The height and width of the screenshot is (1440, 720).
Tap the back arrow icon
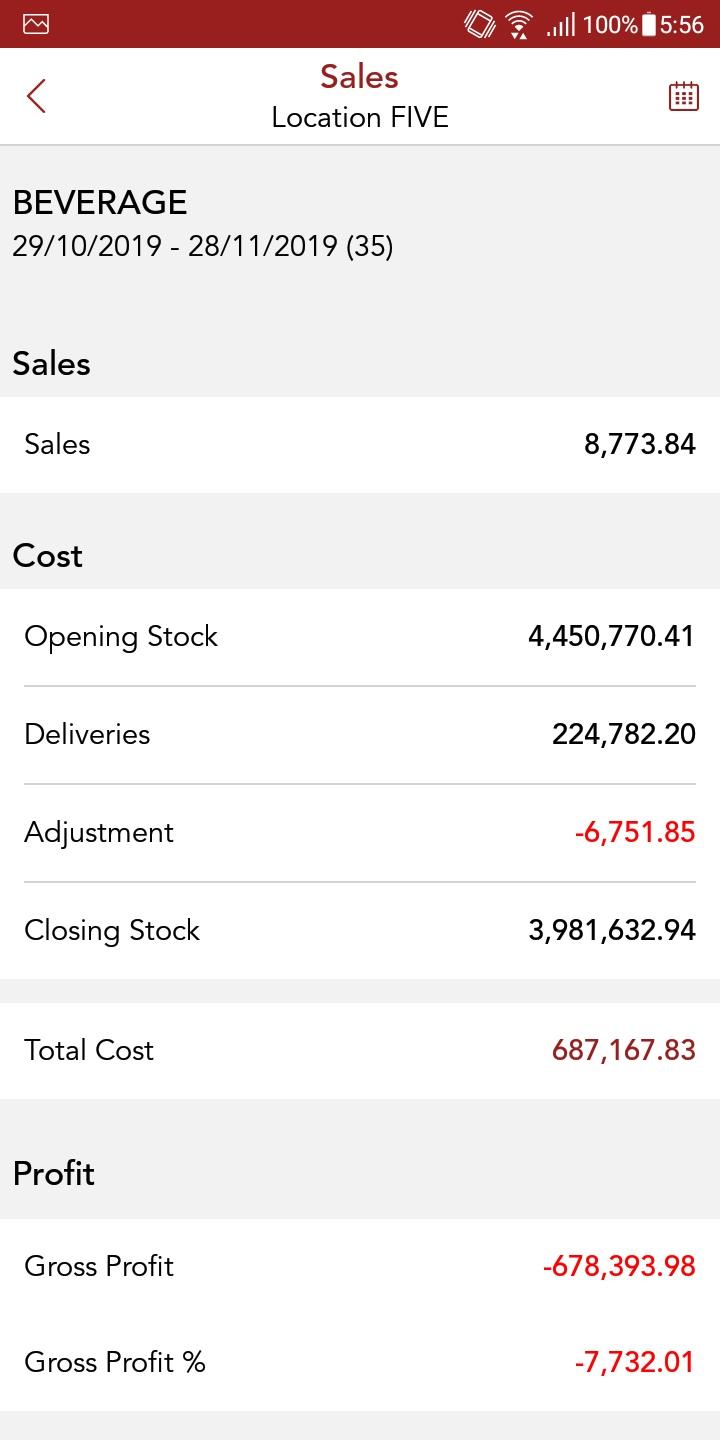tap(37, 97)
